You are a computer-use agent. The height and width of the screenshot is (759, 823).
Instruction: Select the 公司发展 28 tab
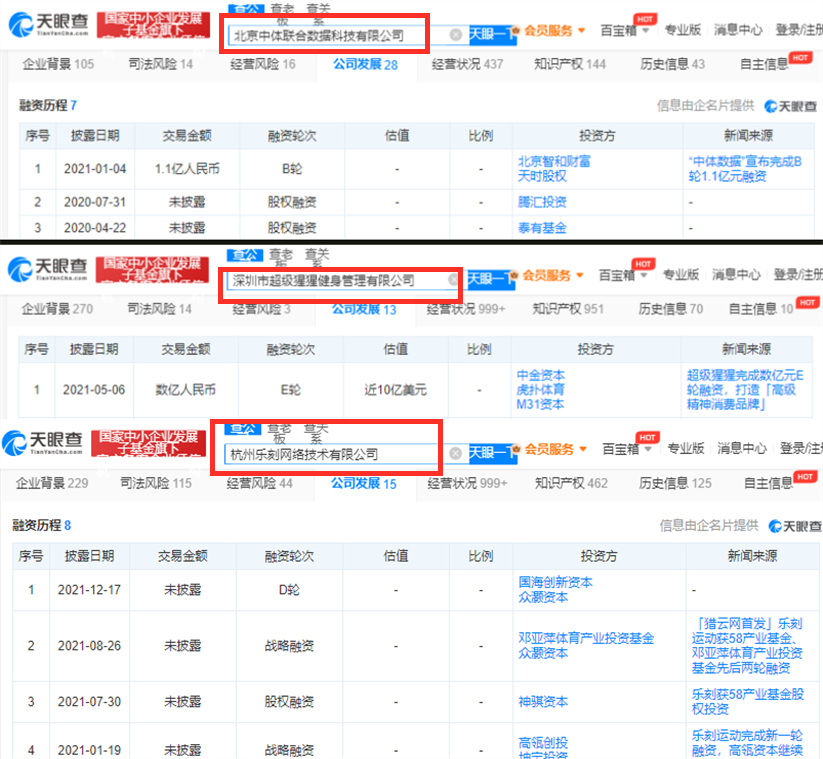coord(365,65)
